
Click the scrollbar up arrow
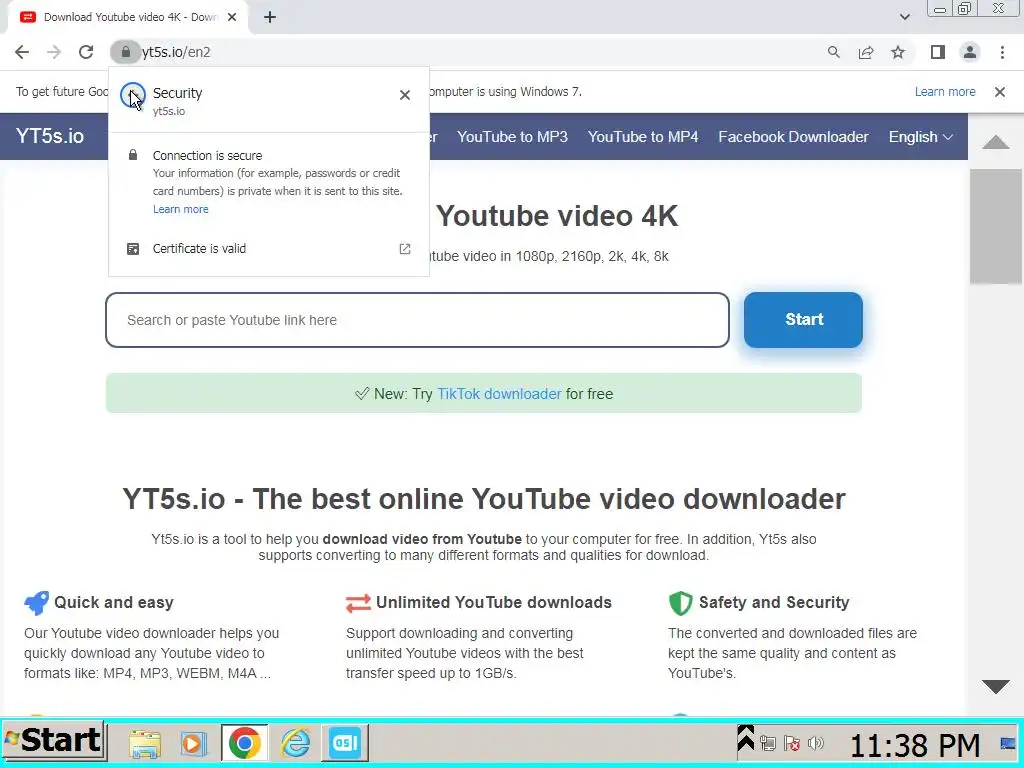pyautogui.click(x=995, y=142)
